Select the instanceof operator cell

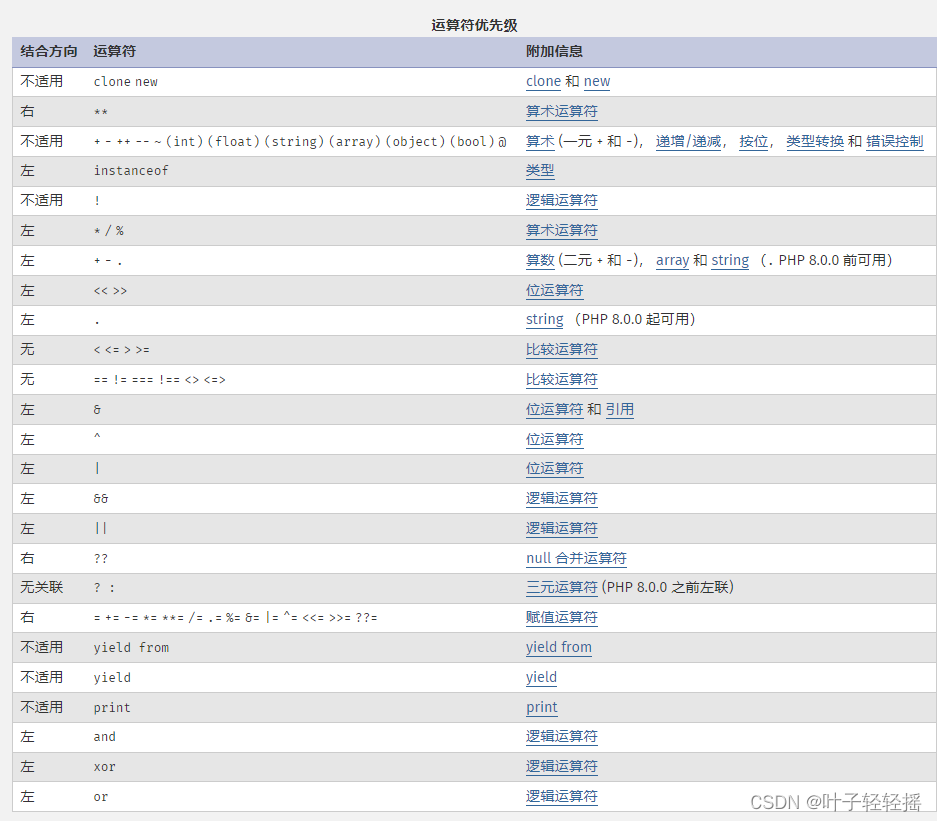coord(131,171)
